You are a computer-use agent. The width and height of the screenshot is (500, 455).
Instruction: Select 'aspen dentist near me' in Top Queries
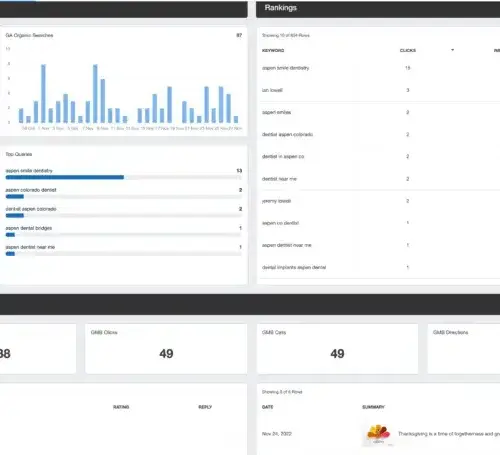(x=30, y=247)
